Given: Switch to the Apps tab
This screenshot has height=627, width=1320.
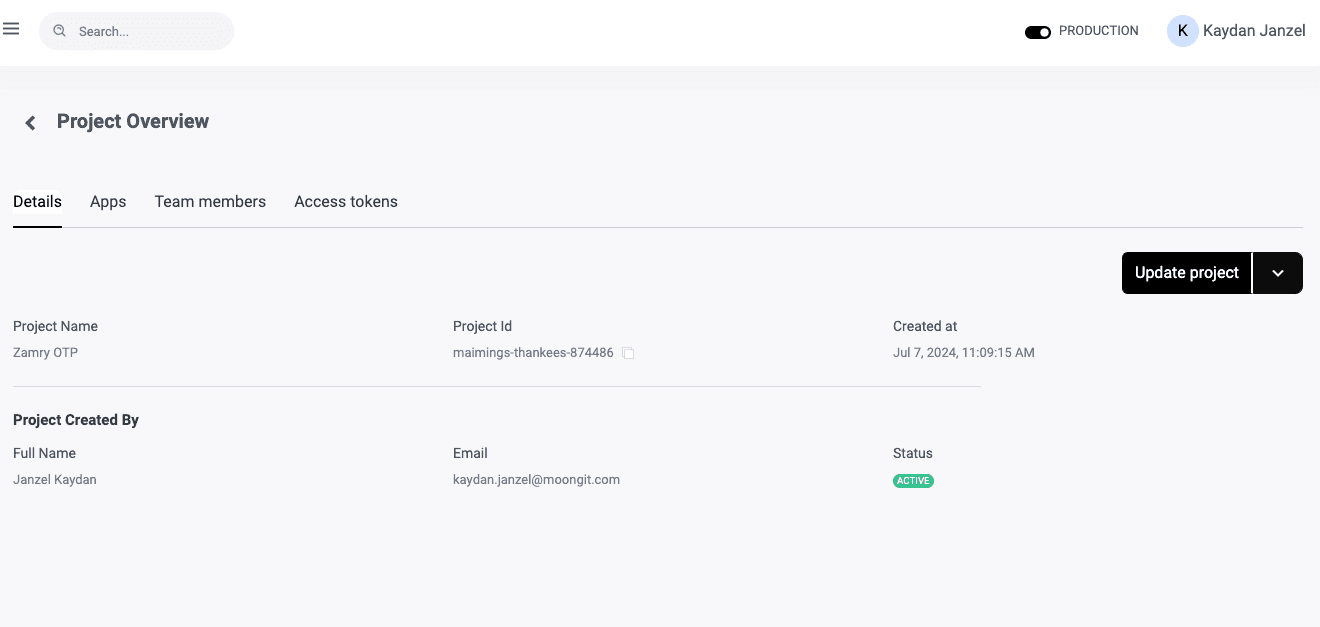Looking at the screenshot, I should (108, 202).
